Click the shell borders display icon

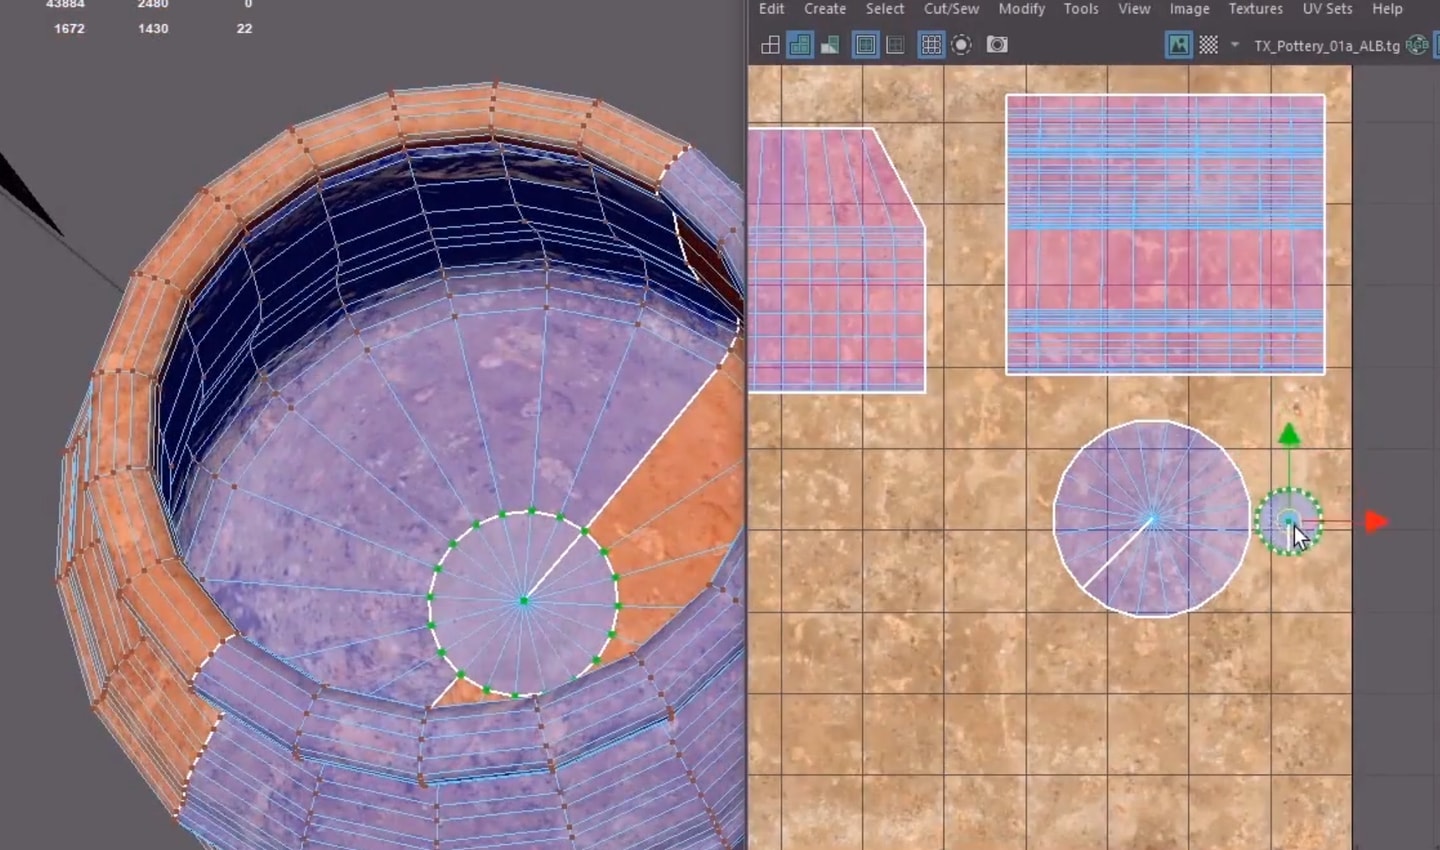click(x=896, y=45)
